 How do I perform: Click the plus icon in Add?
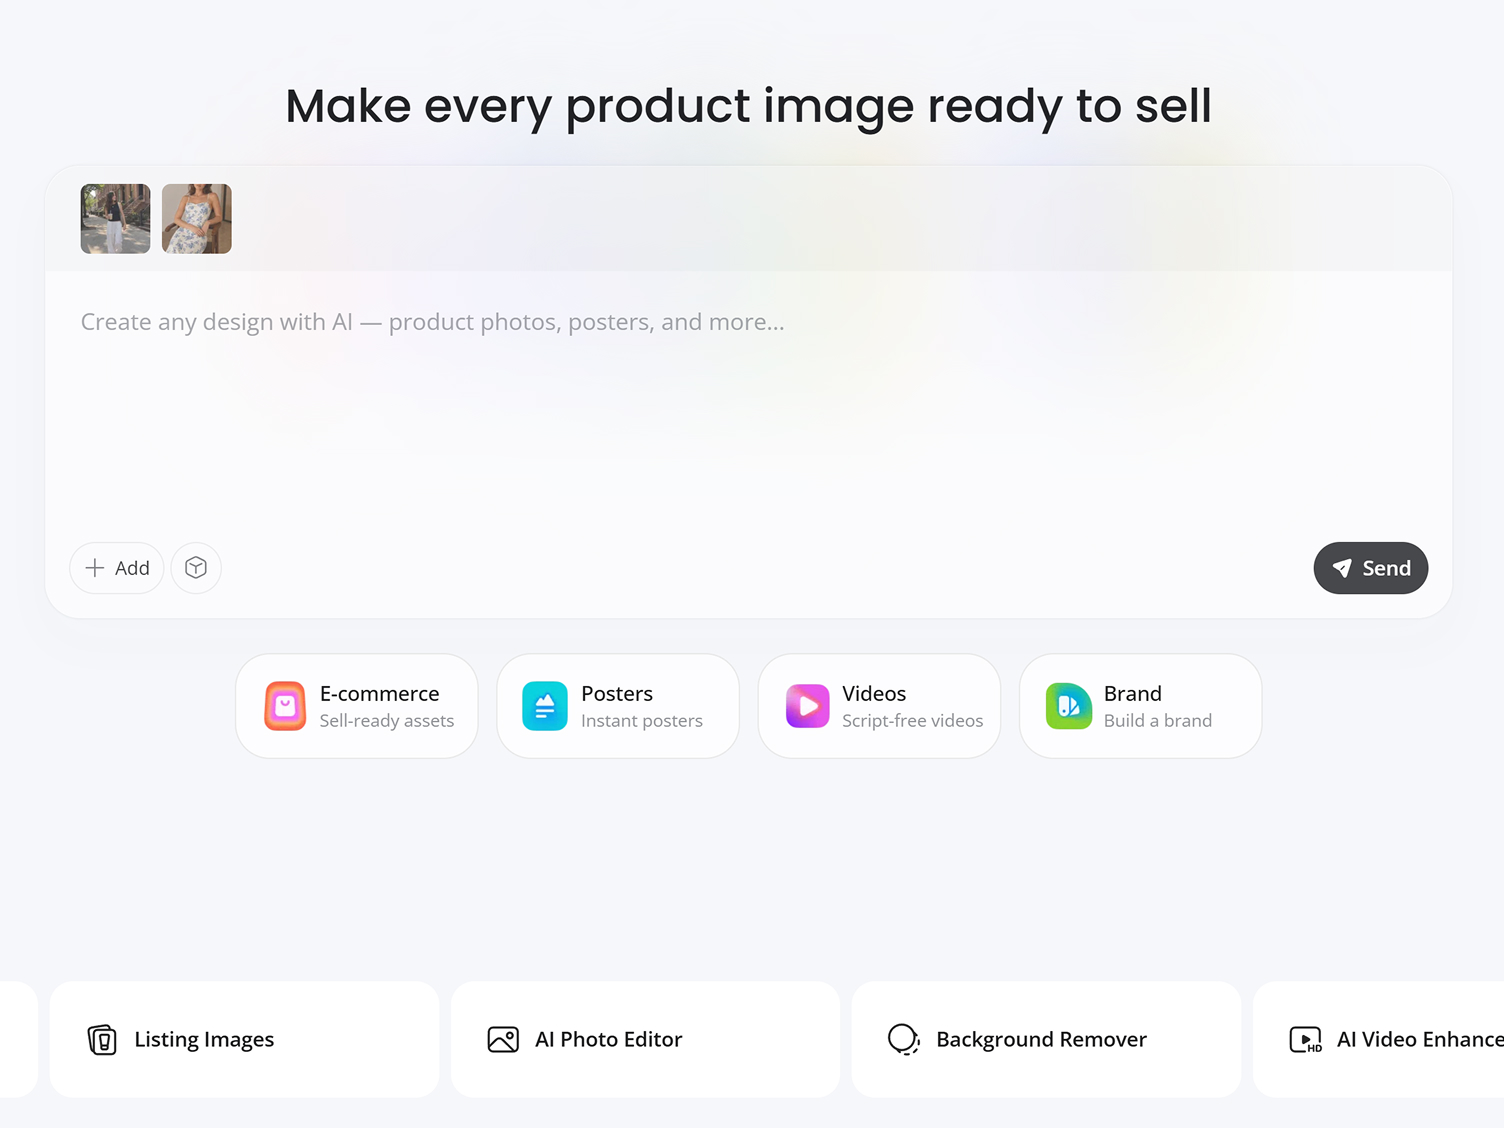pyautogui.click(x=95, y=568)
